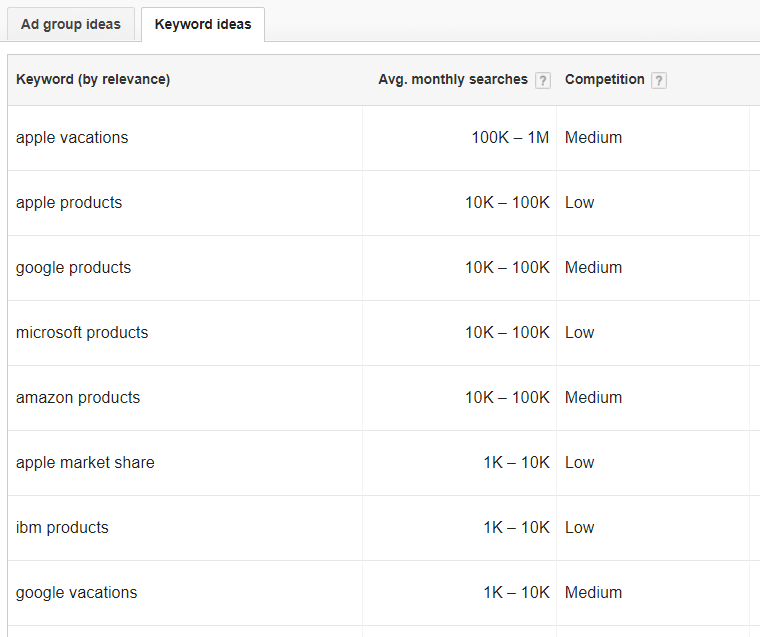The height and width of the screenshot is (637, 760).
Task: Click search volume for google vacations
Action: [x=517, y=592]
